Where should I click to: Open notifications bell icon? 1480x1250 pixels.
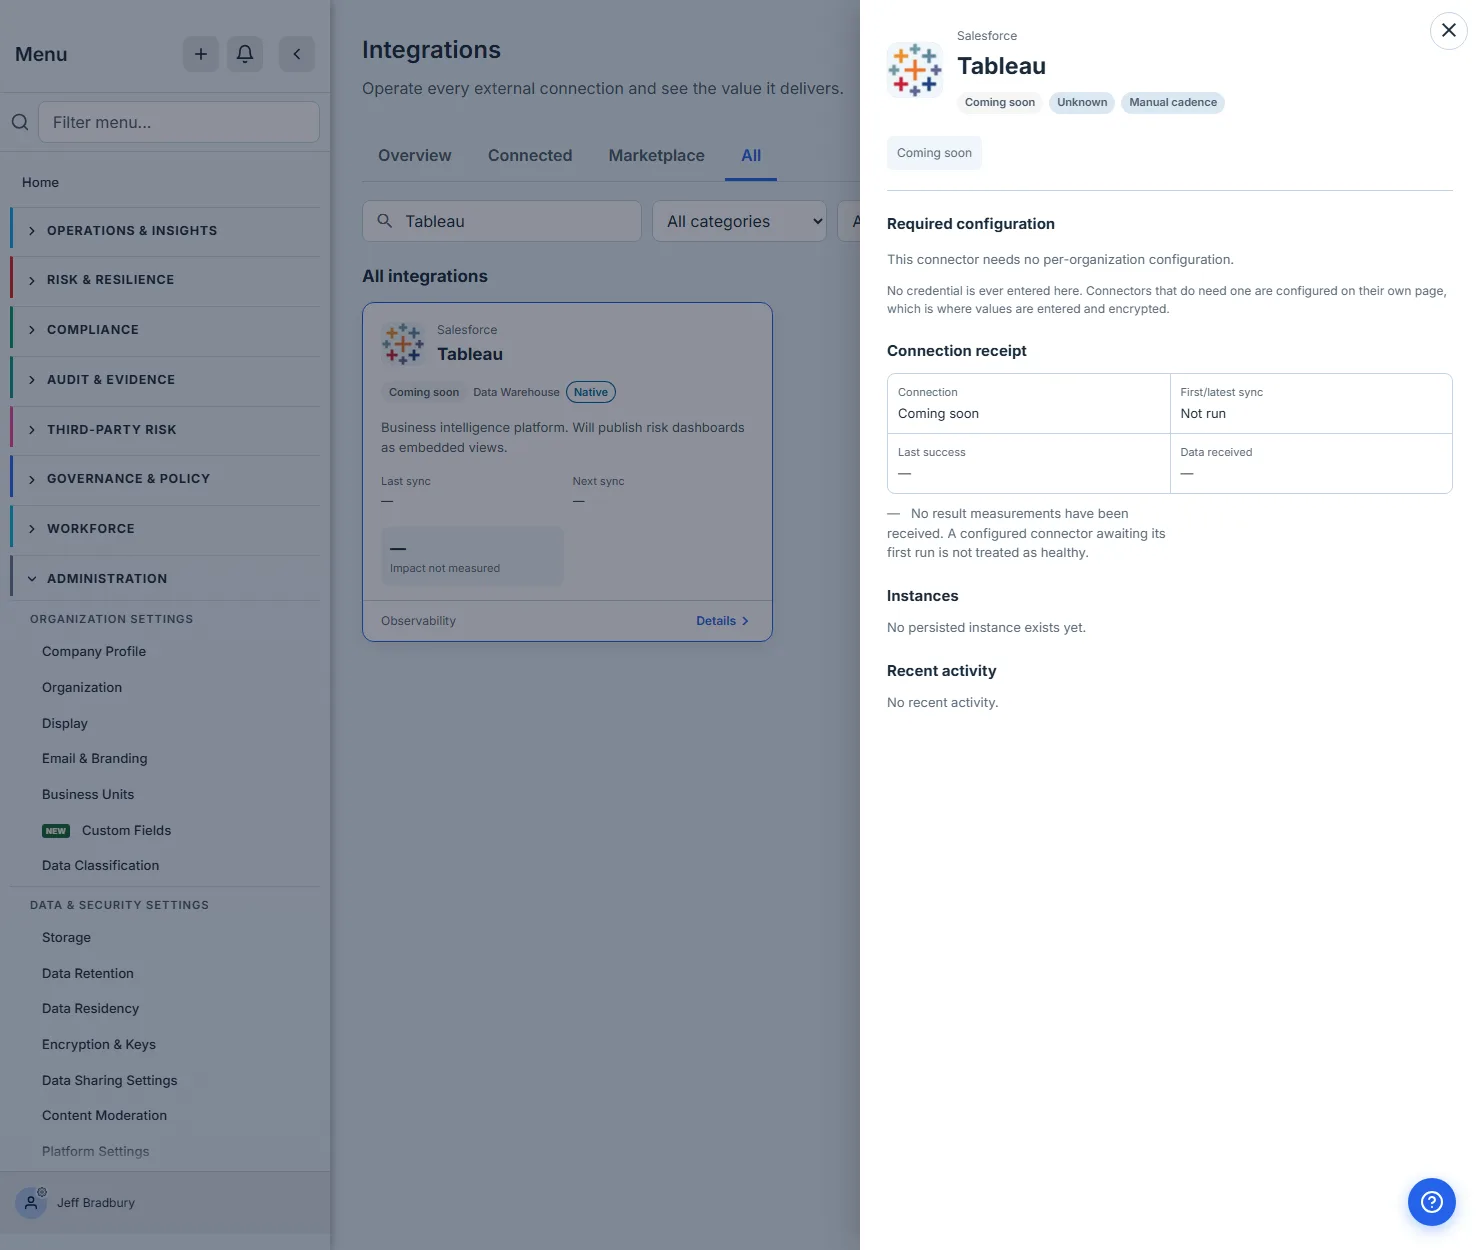(245, 54)
